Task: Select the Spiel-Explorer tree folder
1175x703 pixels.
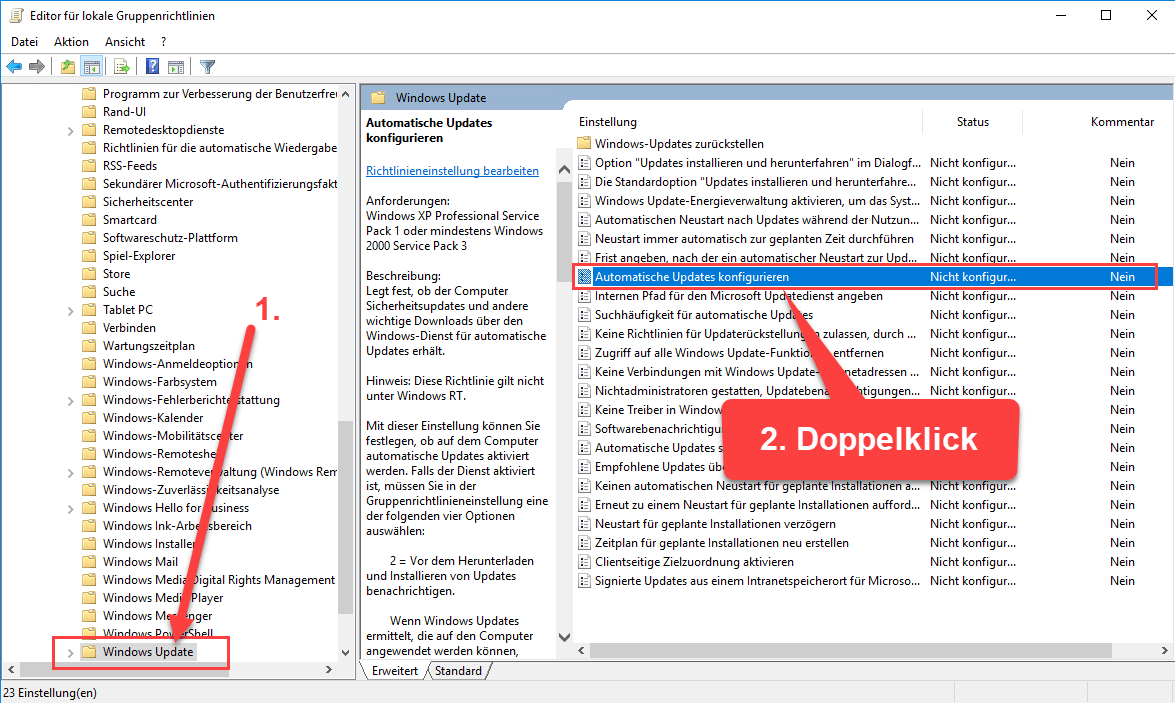Action: point(139,256)
